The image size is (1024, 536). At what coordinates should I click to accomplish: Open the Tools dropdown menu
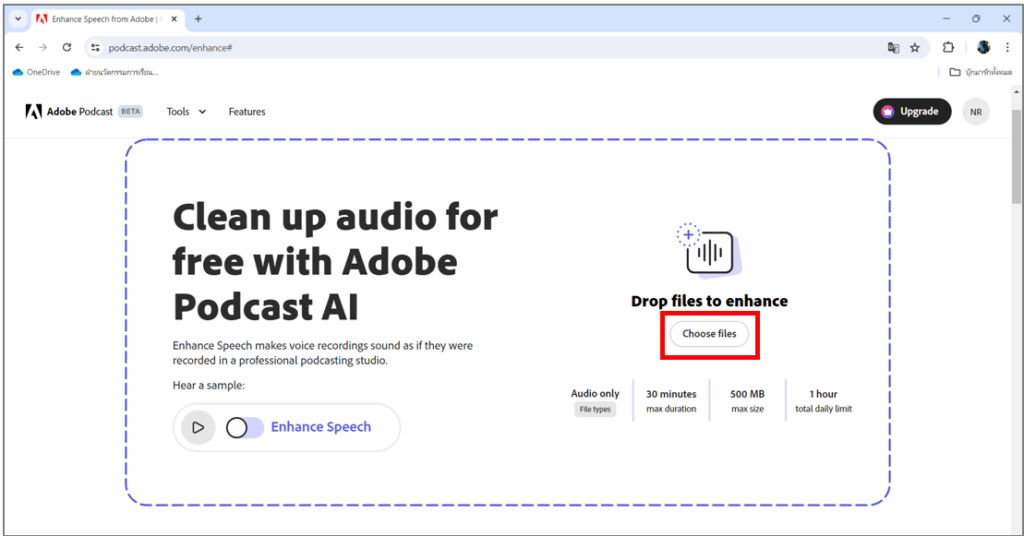[x=186, y=112]
